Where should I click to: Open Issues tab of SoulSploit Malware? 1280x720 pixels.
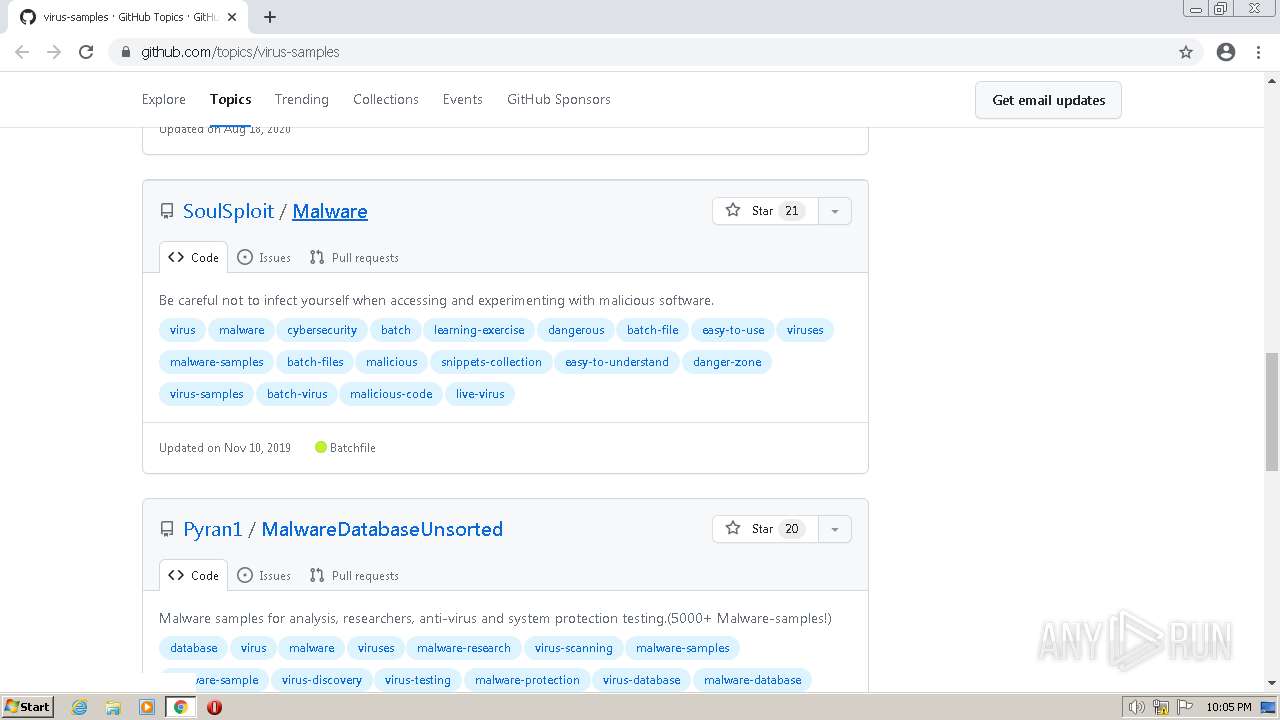[264, 257]
